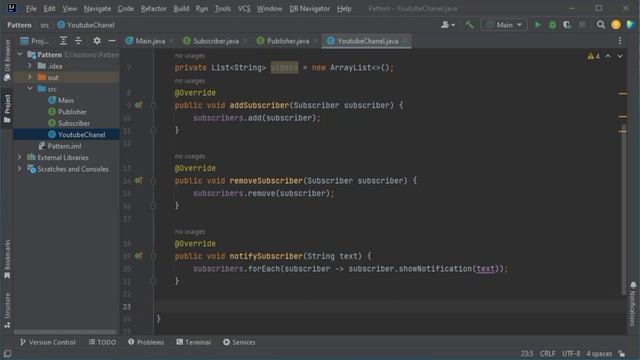Select Pattern.iml file in project tree
Viewport: 640px width, 360px height.
pyautogui.click(x=60, y=146)
